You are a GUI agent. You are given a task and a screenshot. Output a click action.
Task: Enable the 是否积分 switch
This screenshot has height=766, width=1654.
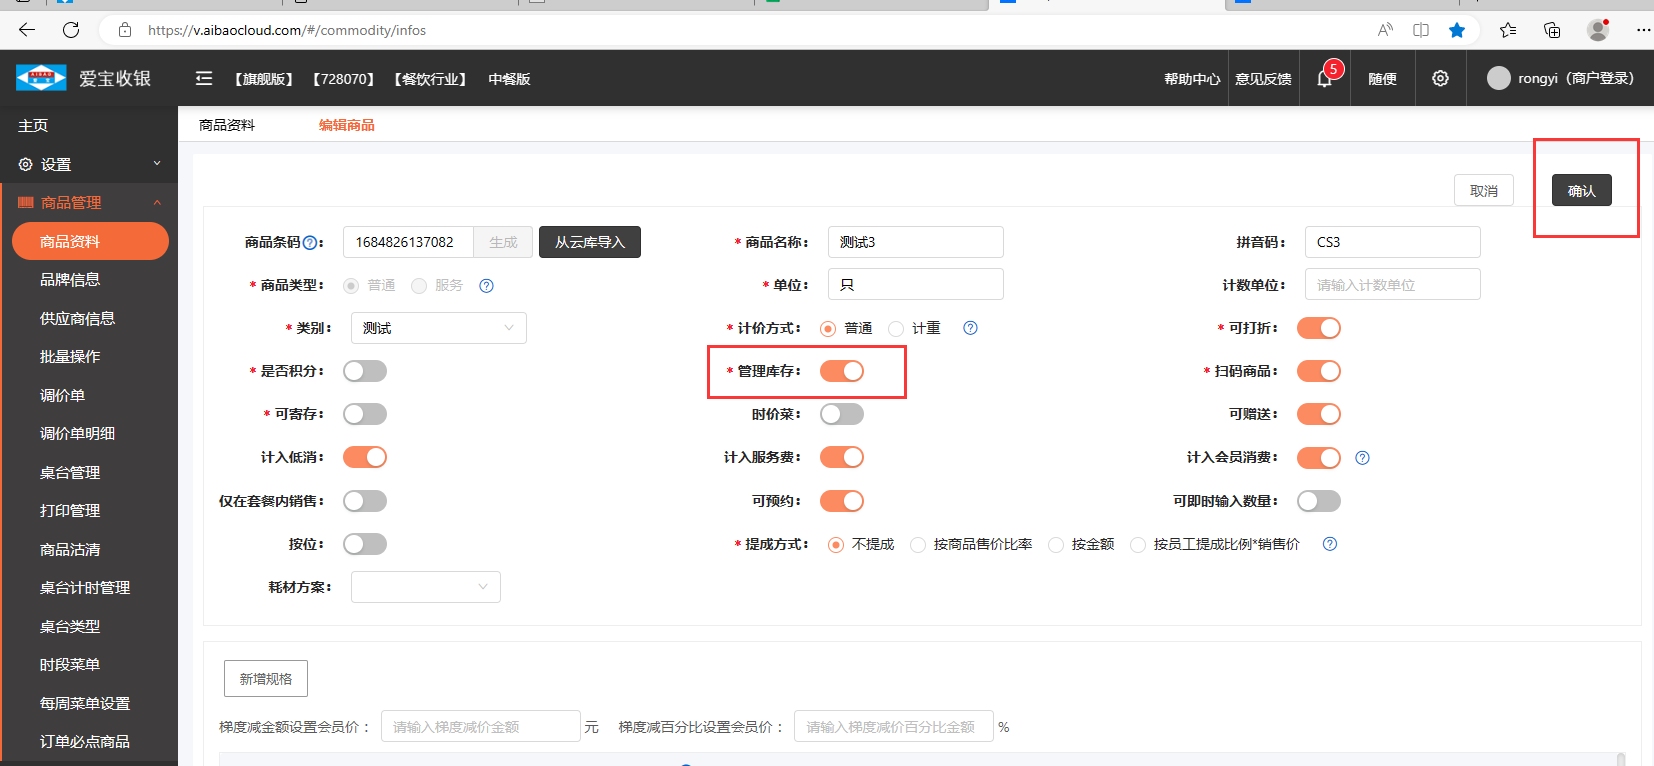[x=365, y=371]
